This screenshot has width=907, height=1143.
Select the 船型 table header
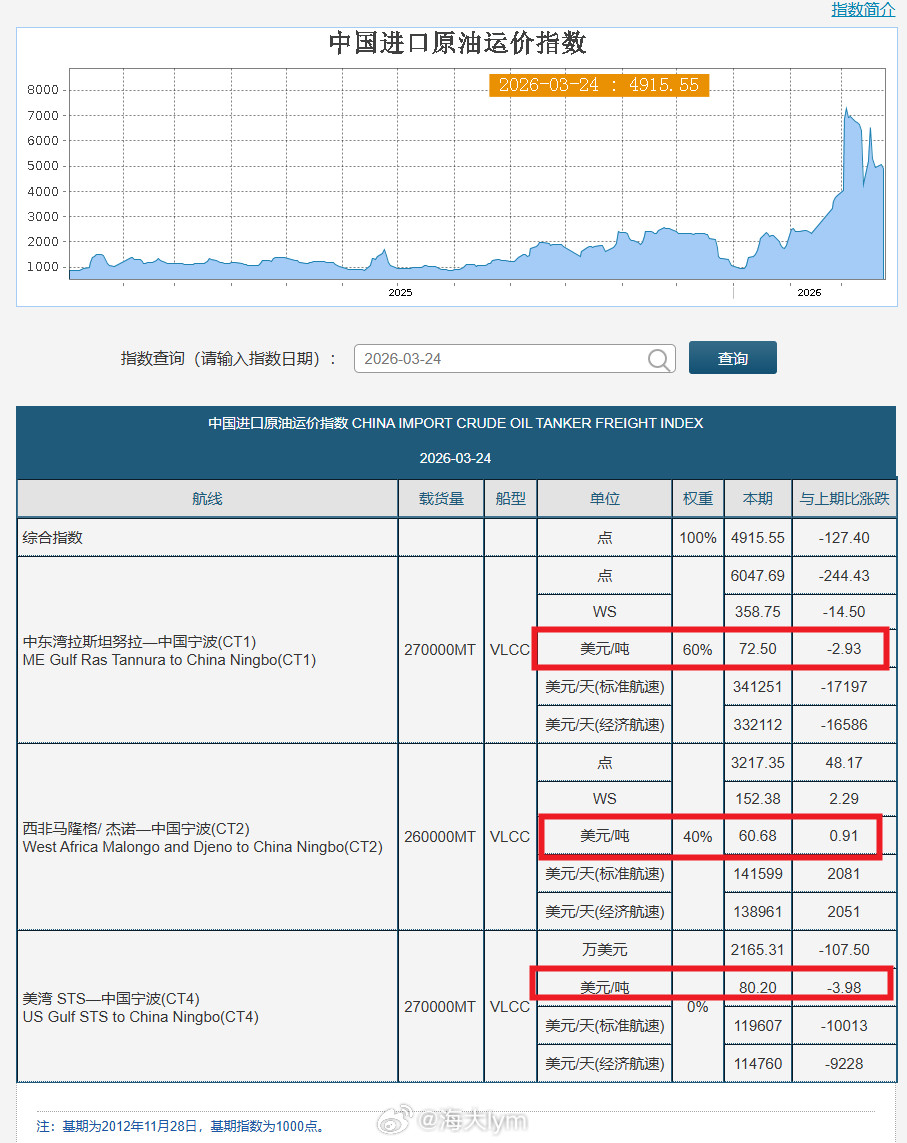pyautogui.click(x=510, y=498)
